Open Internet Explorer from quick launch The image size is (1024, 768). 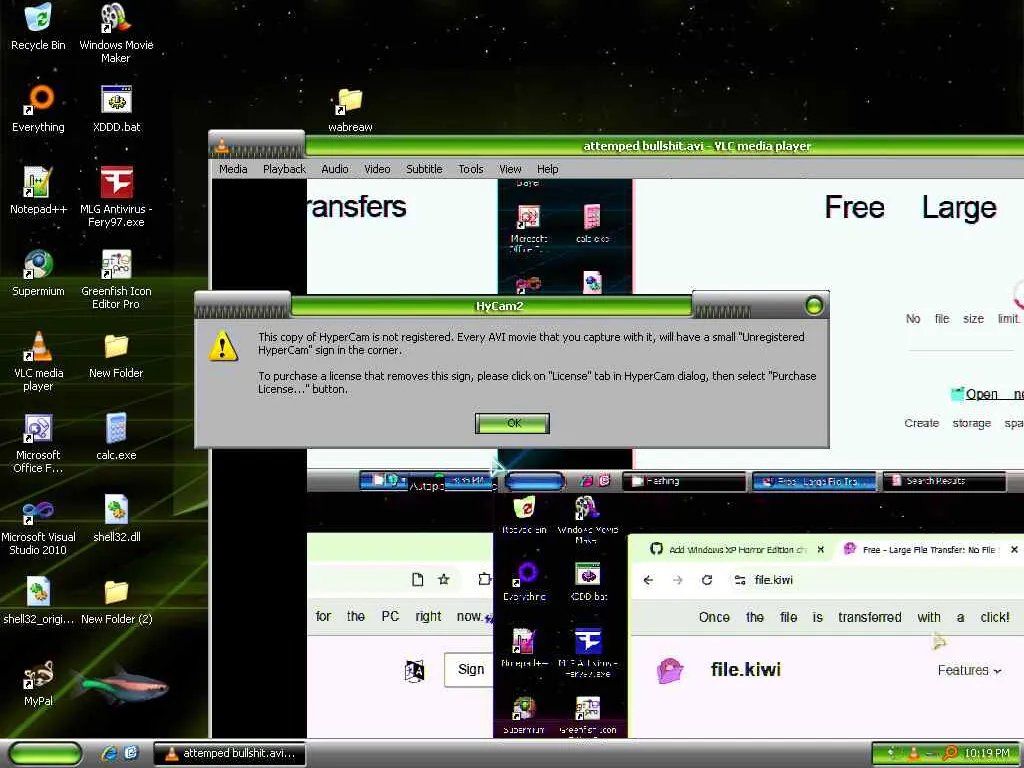pyautogui.click(x=109, y=753)
